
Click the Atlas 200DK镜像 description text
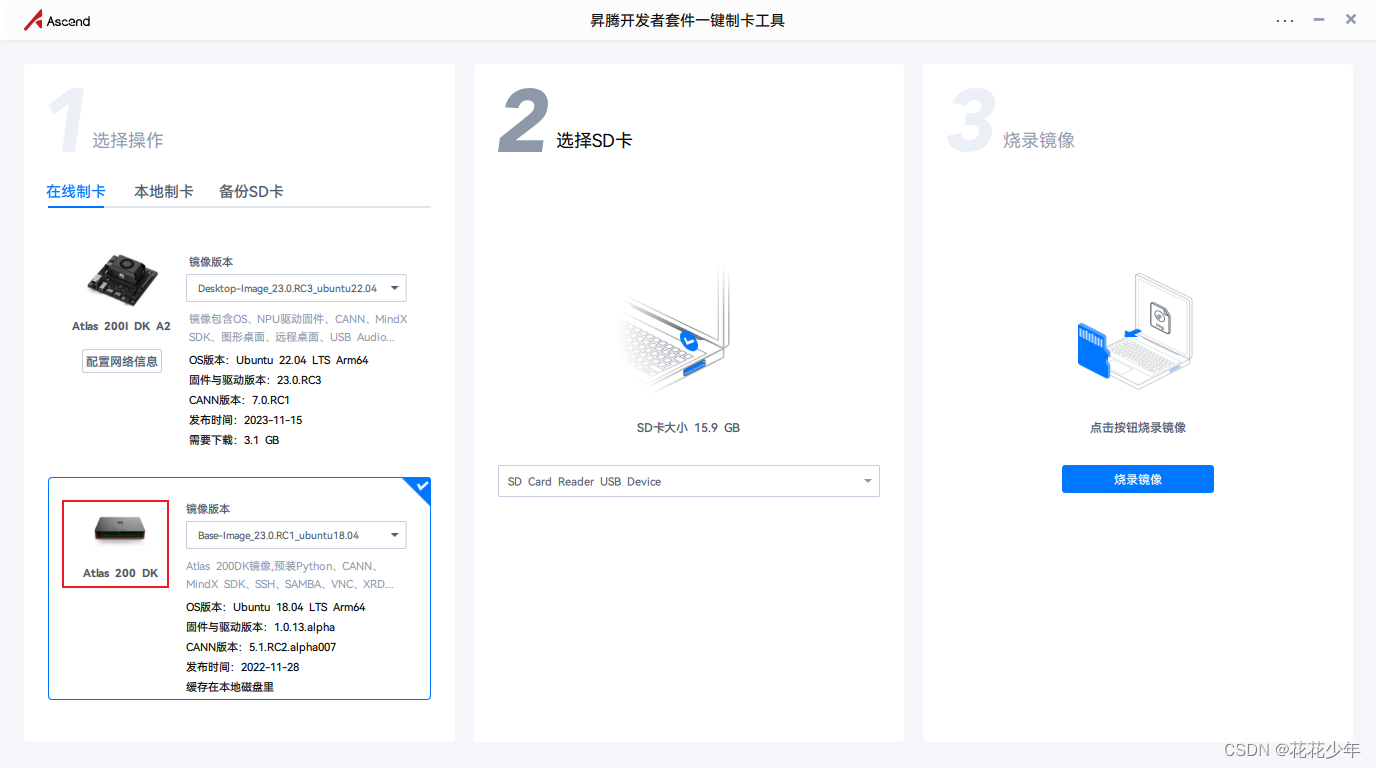290,575
